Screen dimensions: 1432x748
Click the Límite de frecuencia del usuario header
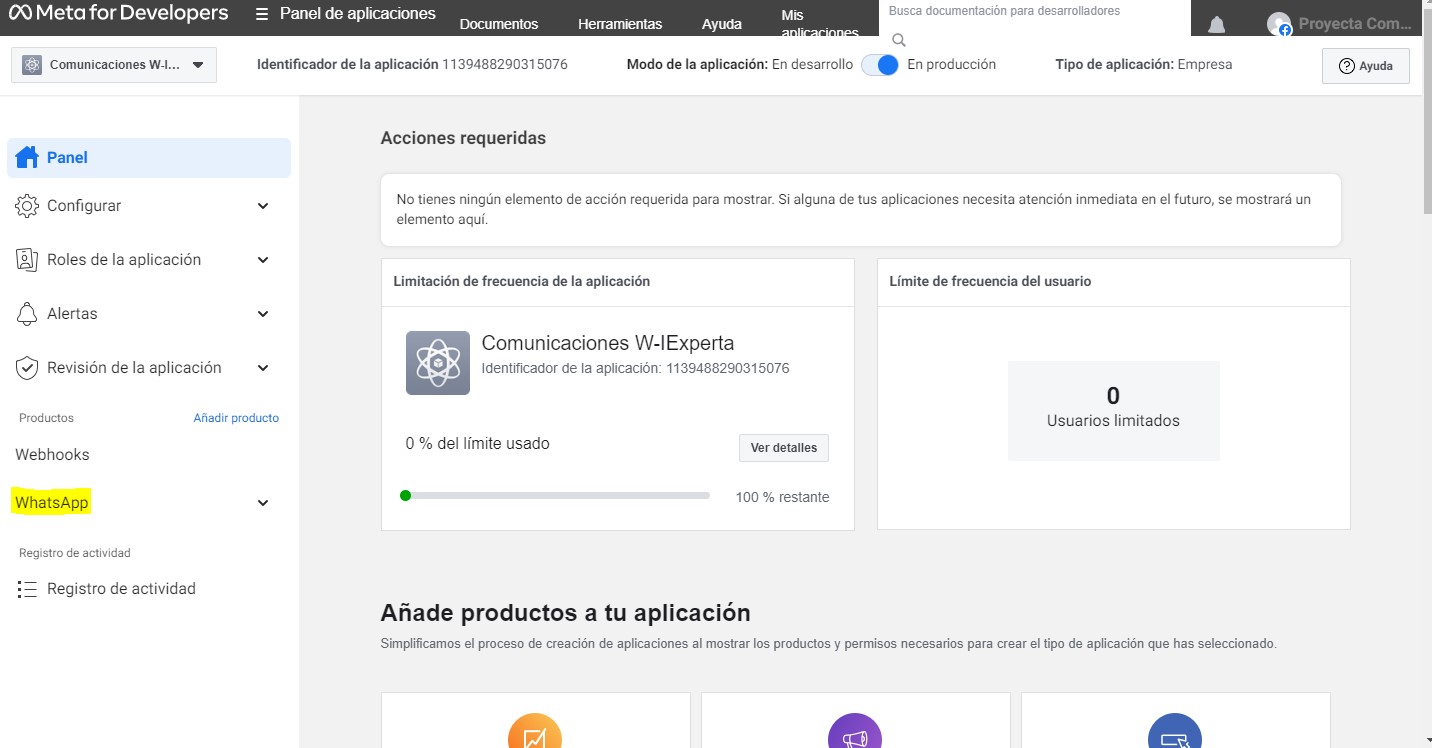[x=990, y=282]
